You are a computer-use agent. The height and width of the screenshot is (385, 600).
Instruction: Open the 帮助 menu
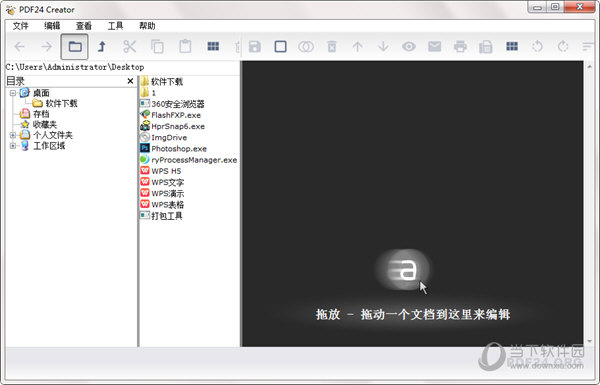[x=147, y=26]
